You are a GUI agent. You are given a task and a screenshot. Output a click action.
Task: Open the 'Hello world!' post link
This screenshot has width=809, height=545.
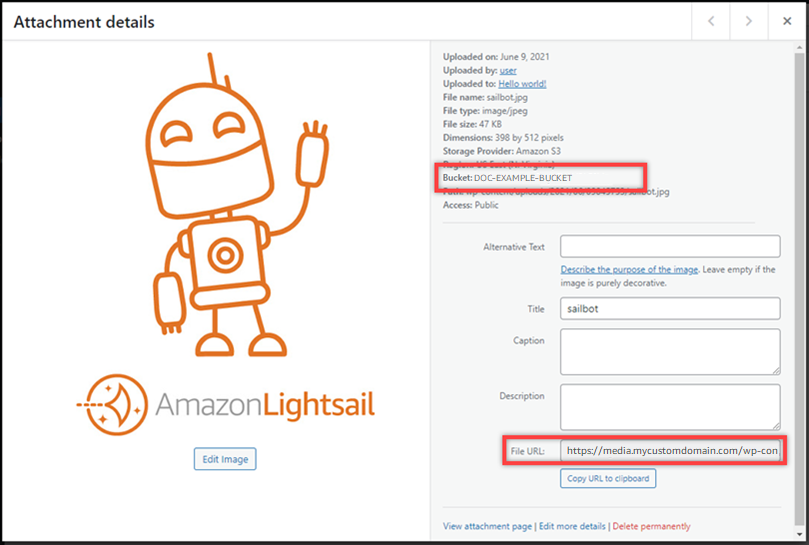click(x=522, y=85)
